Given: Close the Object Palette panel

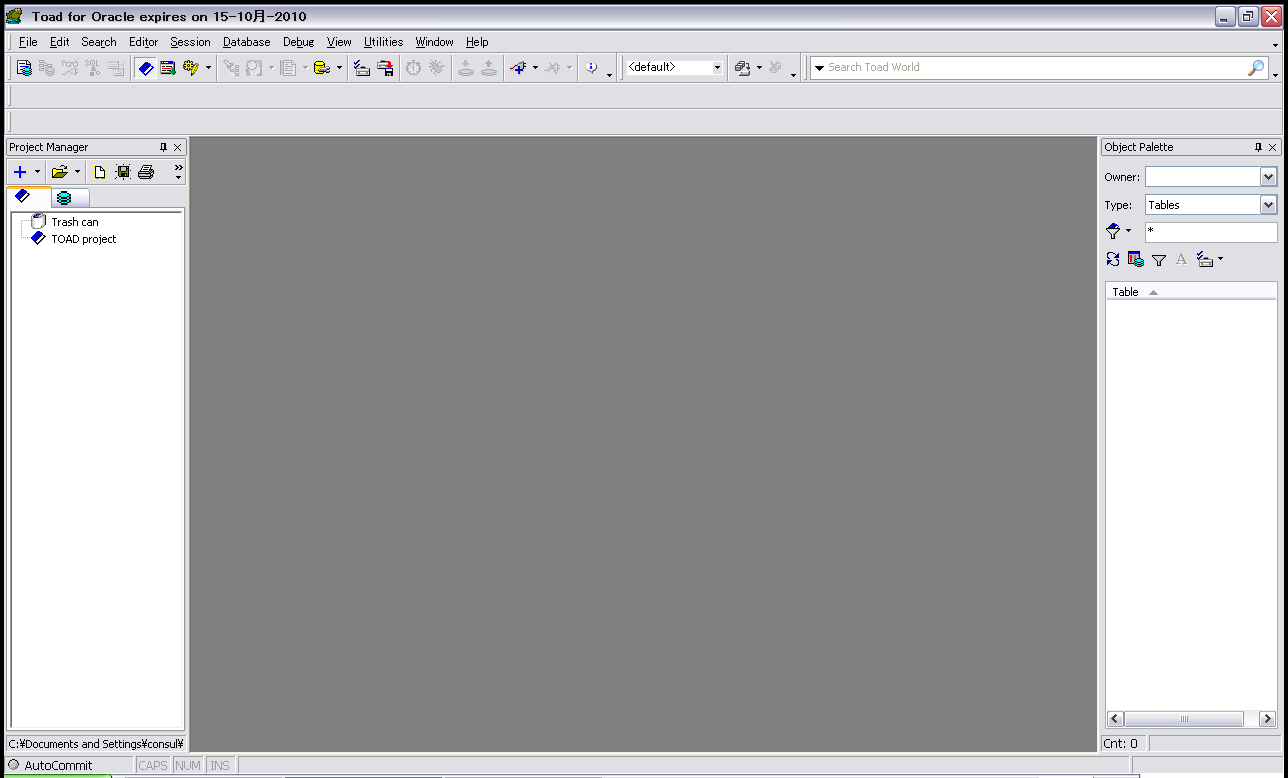Looking at the screenshot, I should coord(1273,147).
